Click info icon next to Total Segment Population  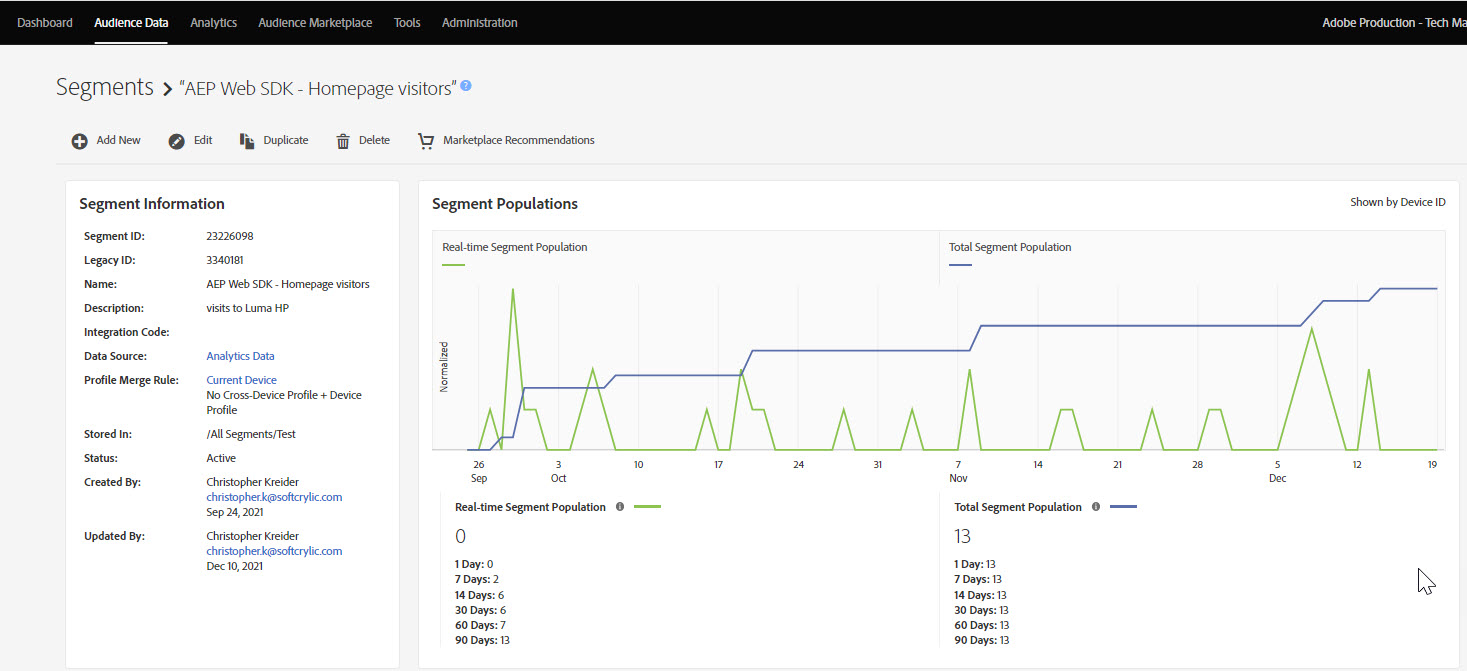[1096, 507]
